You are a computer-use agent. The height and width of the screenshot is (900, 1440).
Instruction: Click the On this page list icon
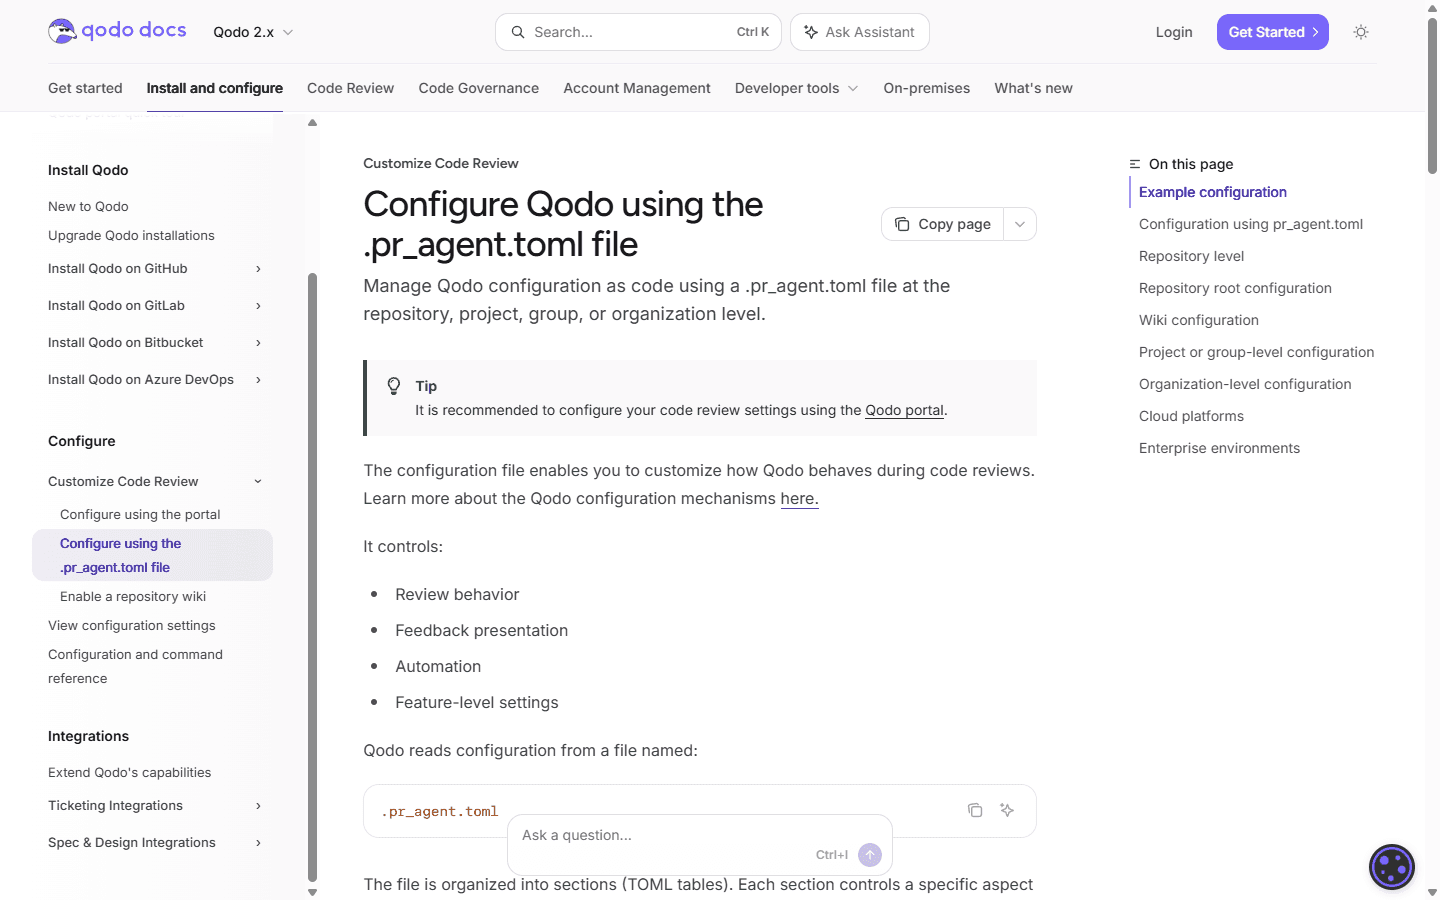pyautogui.click(x=1135, y=164)
